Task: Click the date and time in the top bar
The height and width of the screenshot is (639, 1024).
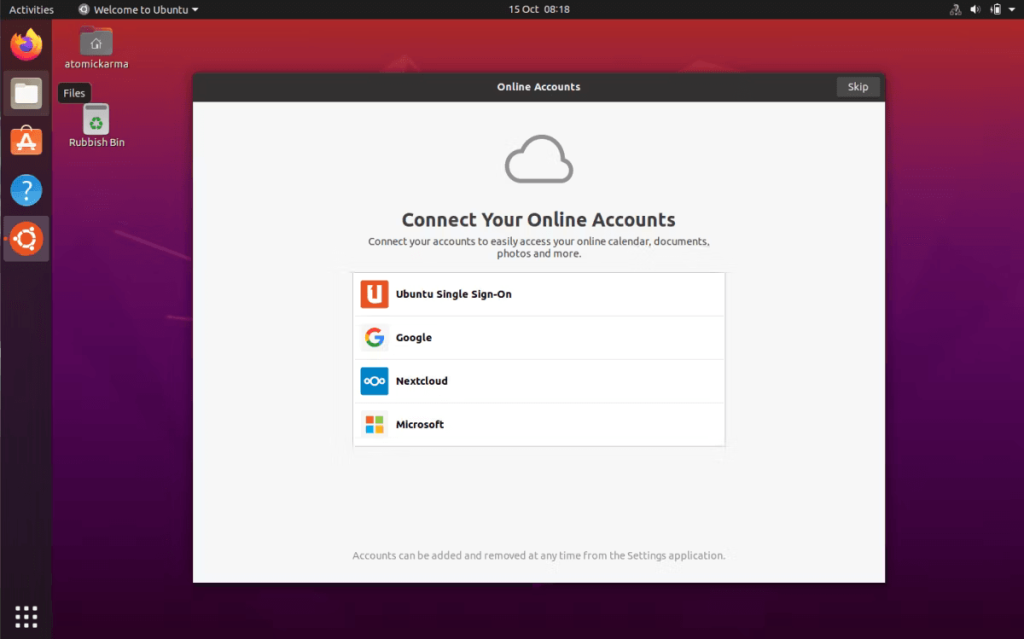Action: point(538,9)
